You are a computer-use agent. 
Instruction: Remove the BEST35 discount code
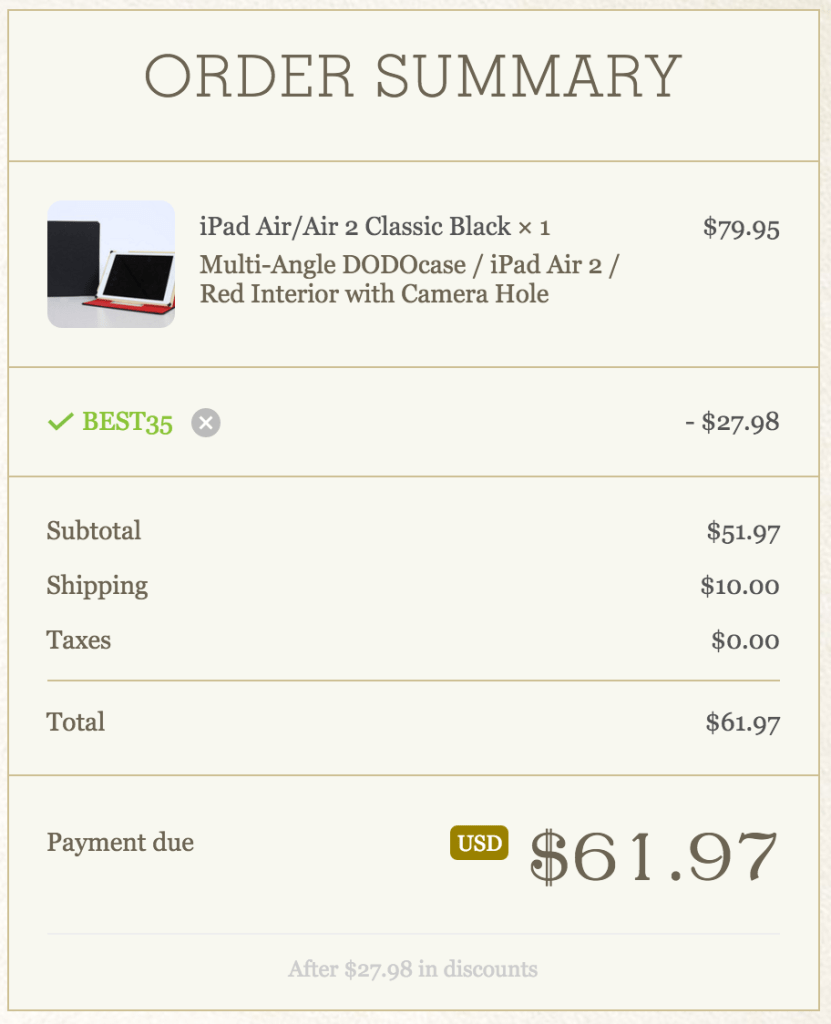[206, 423]
